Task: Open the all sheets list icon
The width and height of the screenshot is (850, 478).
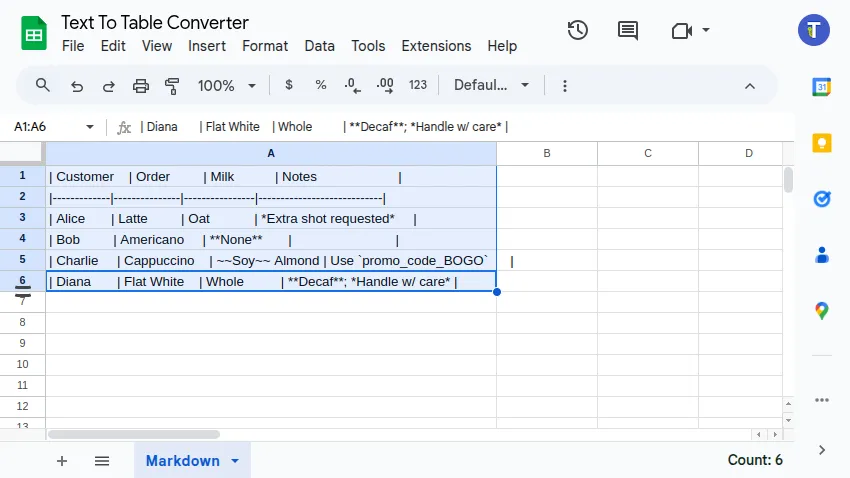Action: coord(102,461)
